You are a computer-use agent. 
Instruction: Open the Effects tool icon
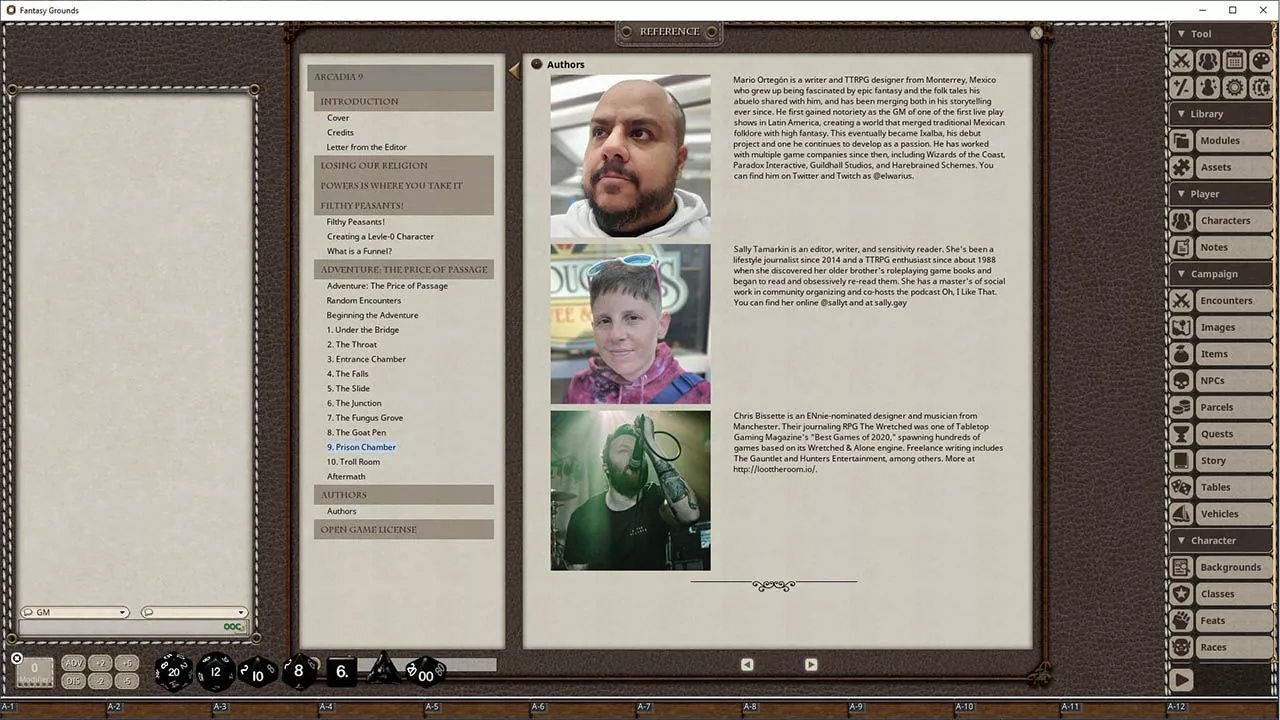click(1208, 87)
